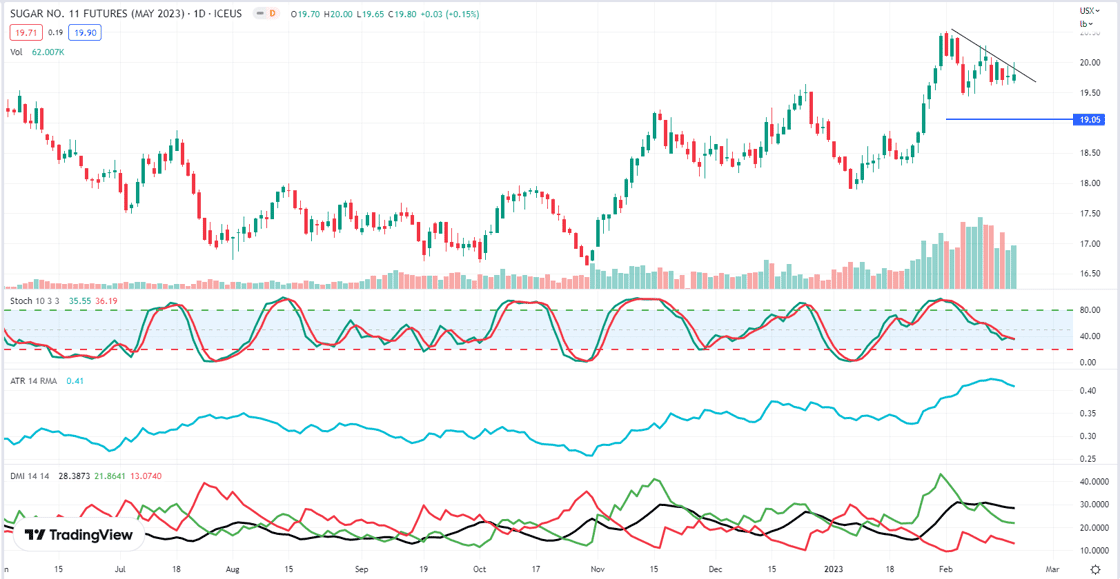Click the orange D delayed-data indicator
The width and height of the screenshot is (1120, 579).
pyautogui.click(x=272, y=14)
